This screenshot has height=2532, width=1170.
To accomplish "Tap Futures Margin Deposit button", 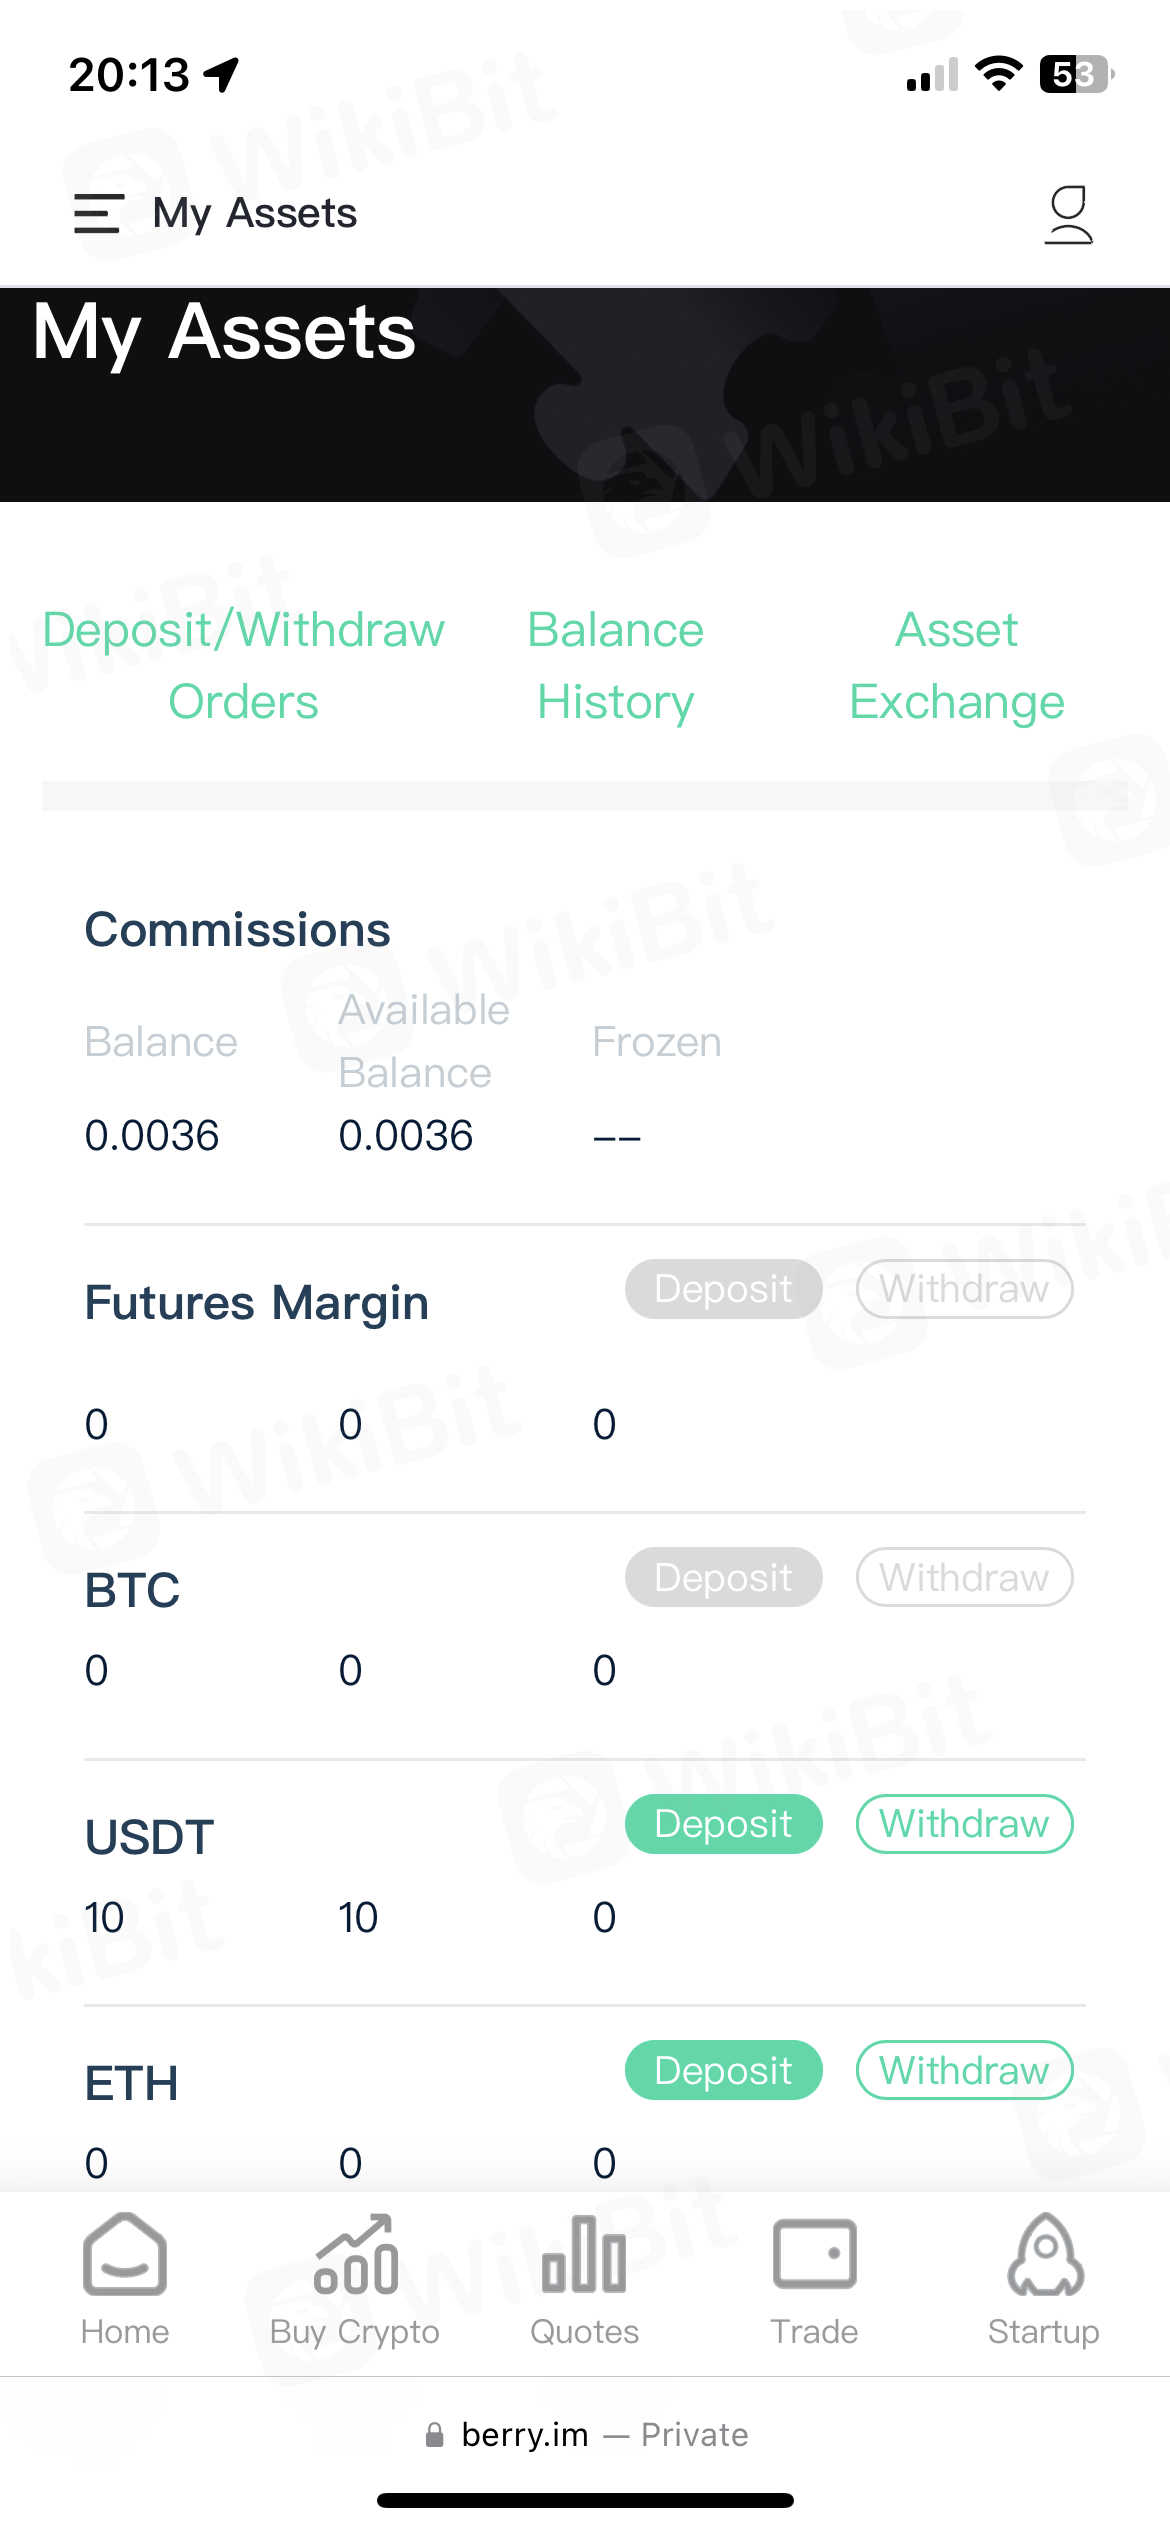I will pos(723,1288).
